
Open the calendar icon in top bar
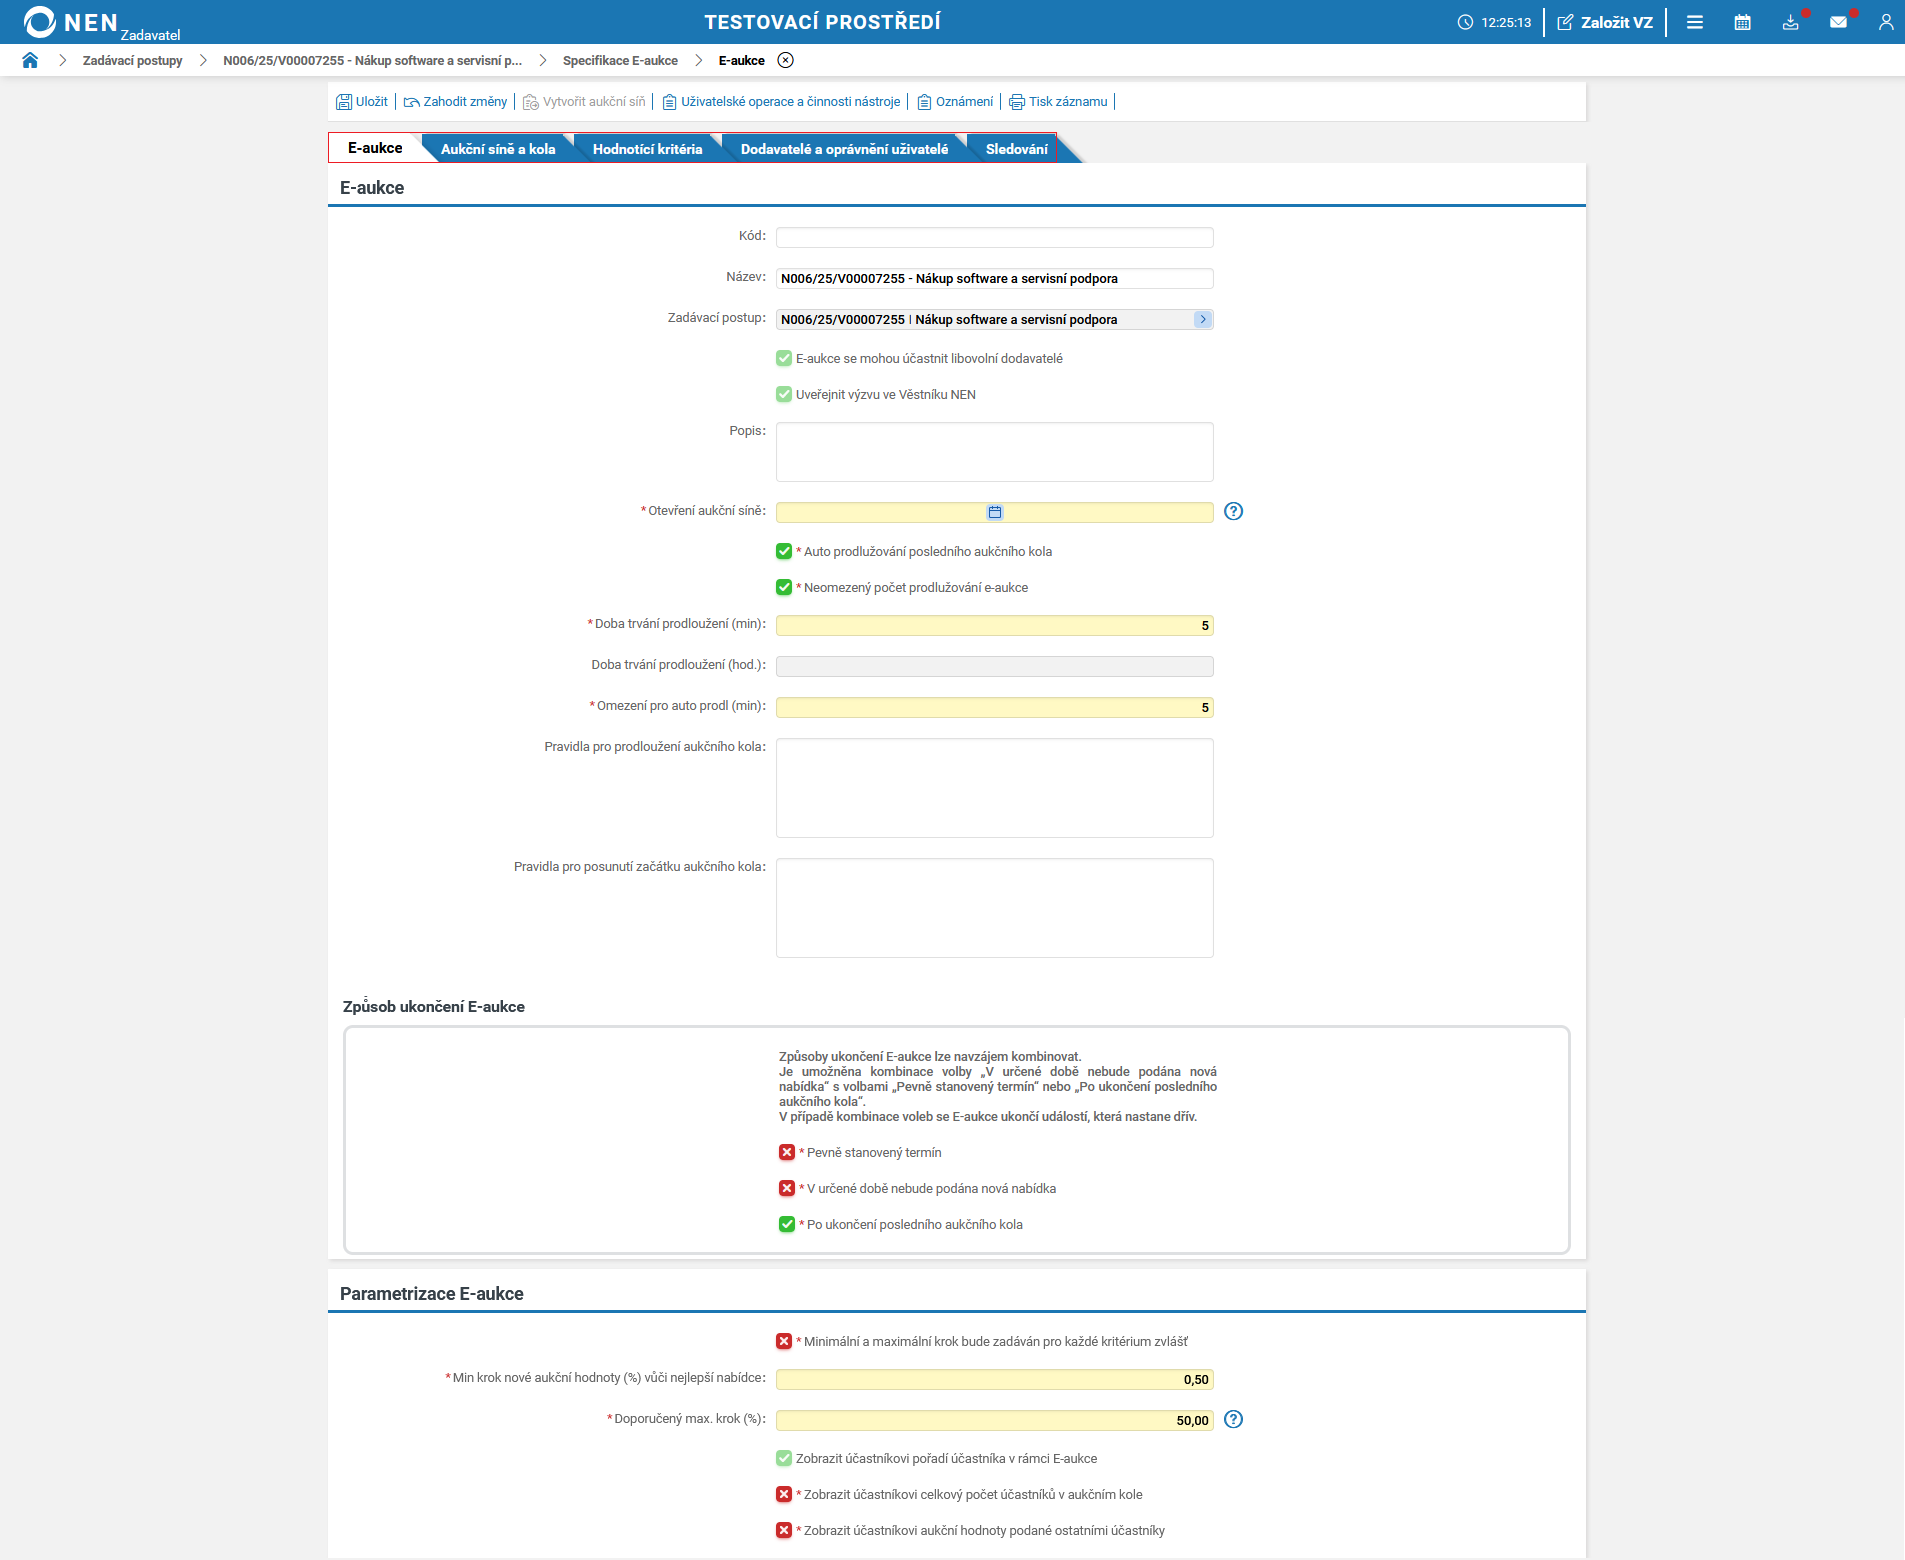pos(1742,22)
